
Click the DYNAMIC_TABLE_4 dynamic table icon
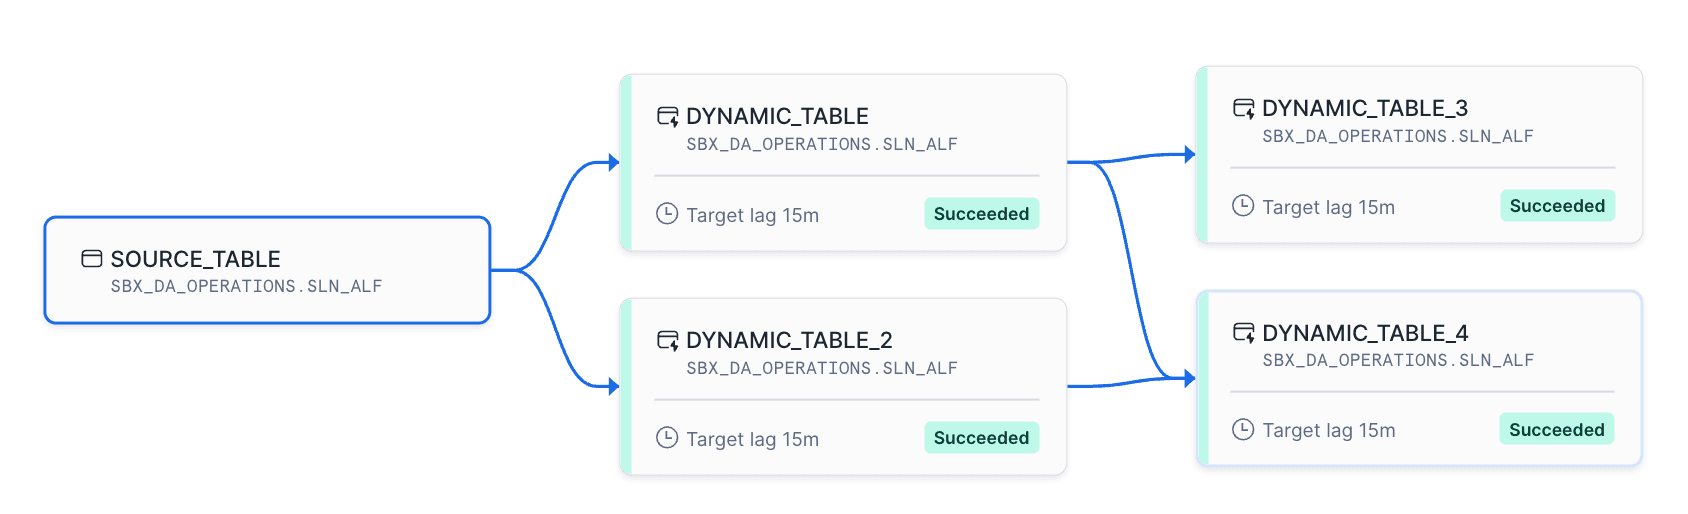tap(1243, 332)
